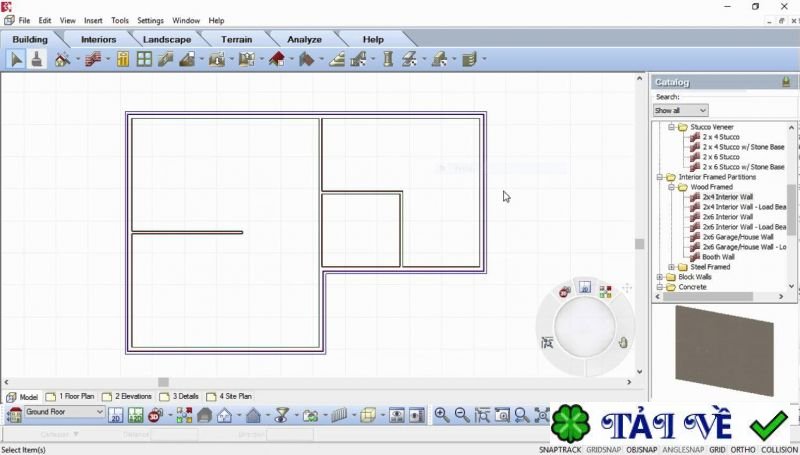Expand the Steel Framed folder
Screen dimensions: 800x455
pos(671,267)
